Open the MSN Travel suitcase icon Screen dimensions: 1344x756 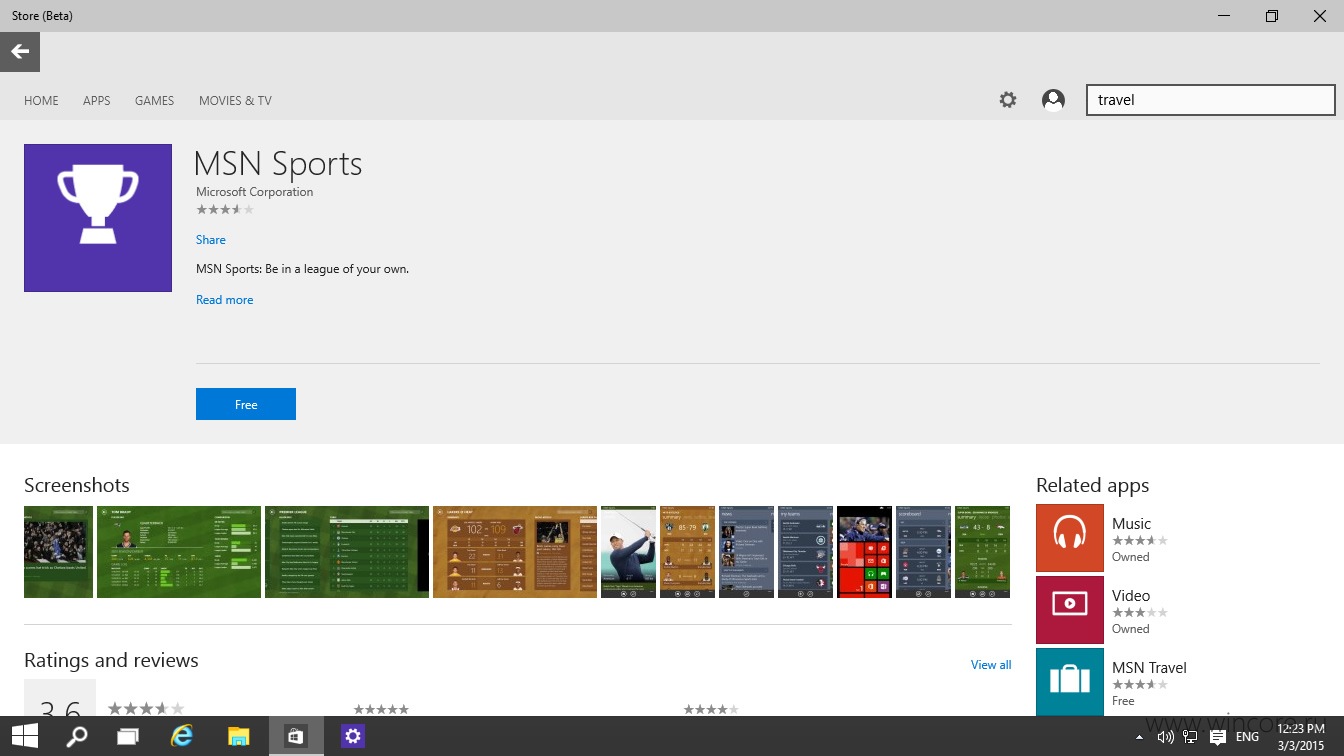(x=1070, y=682)
